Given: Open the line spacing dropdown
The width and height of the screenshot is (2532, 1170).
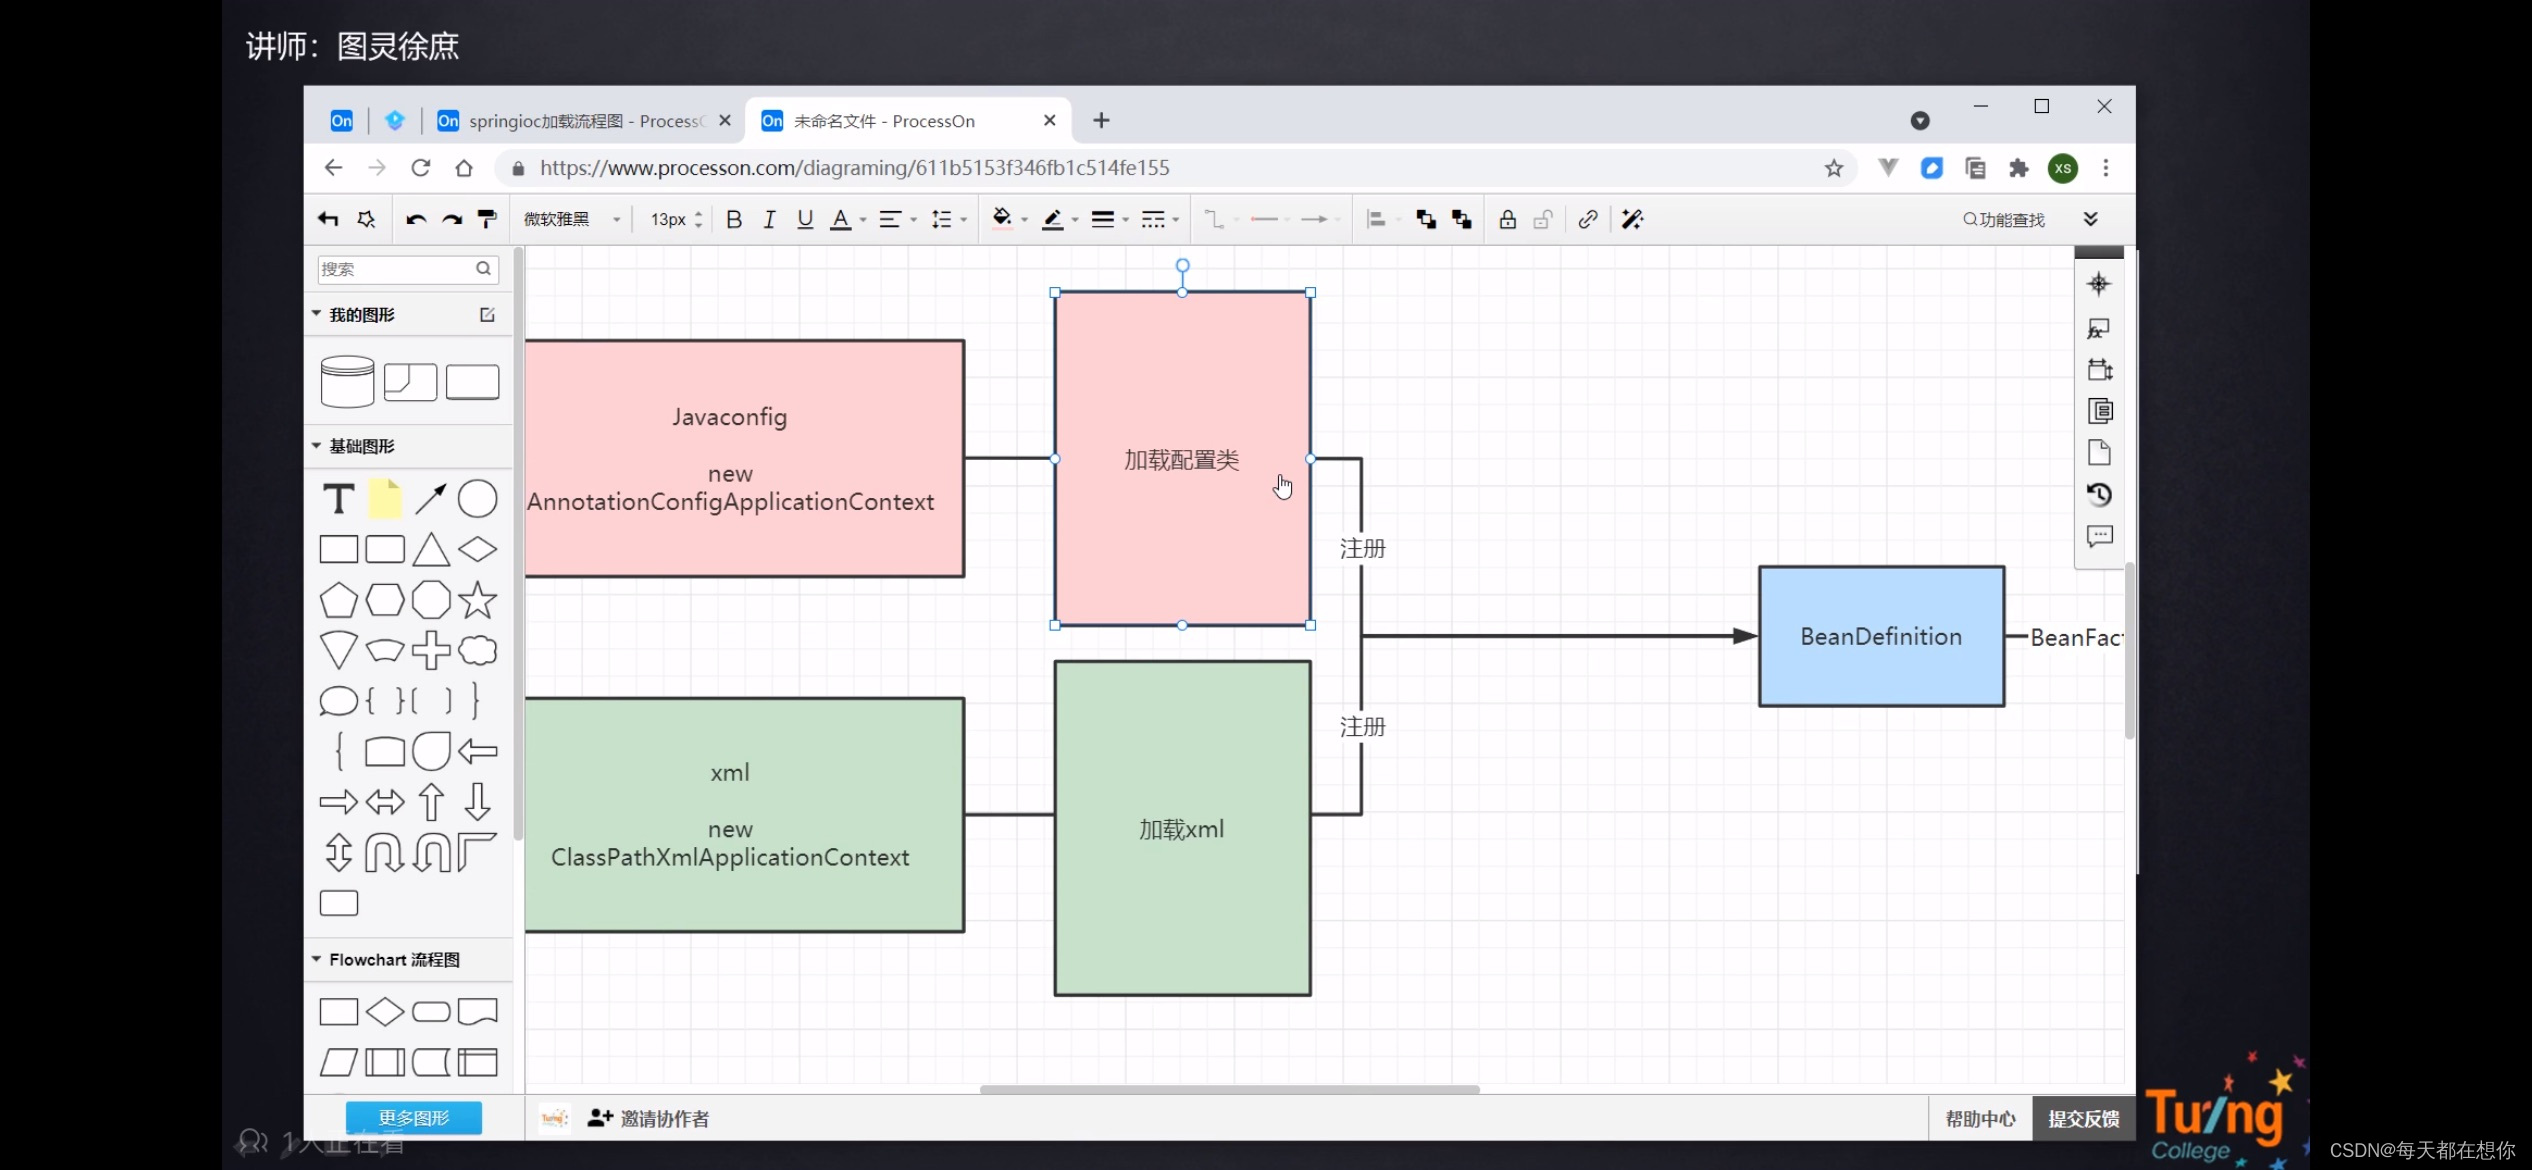Looking at the screenshot, I should (948, 220).
